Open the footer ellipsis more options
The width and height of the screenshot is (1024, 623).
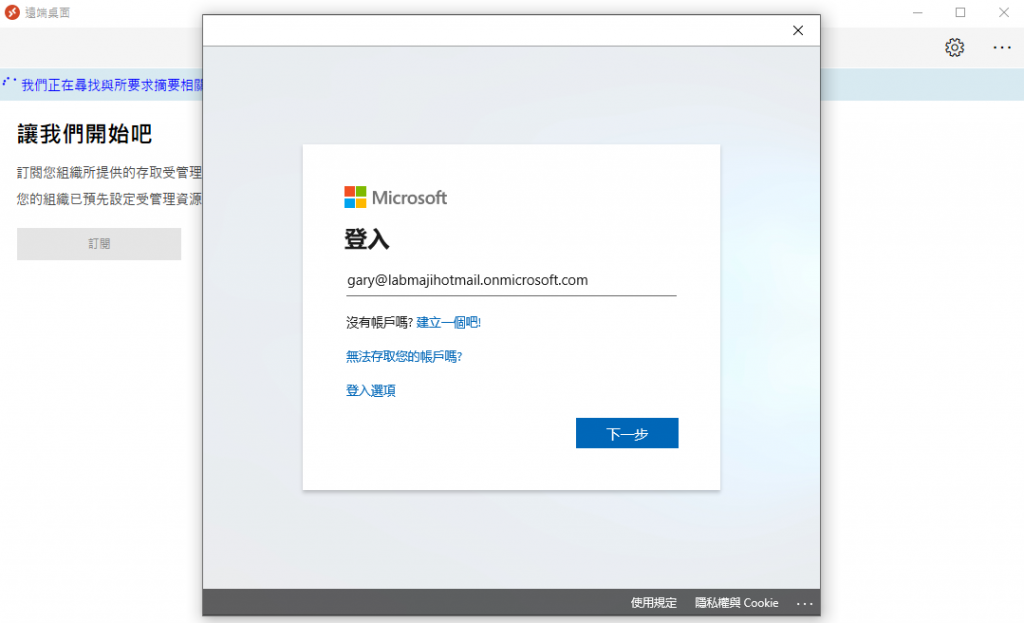805,603
